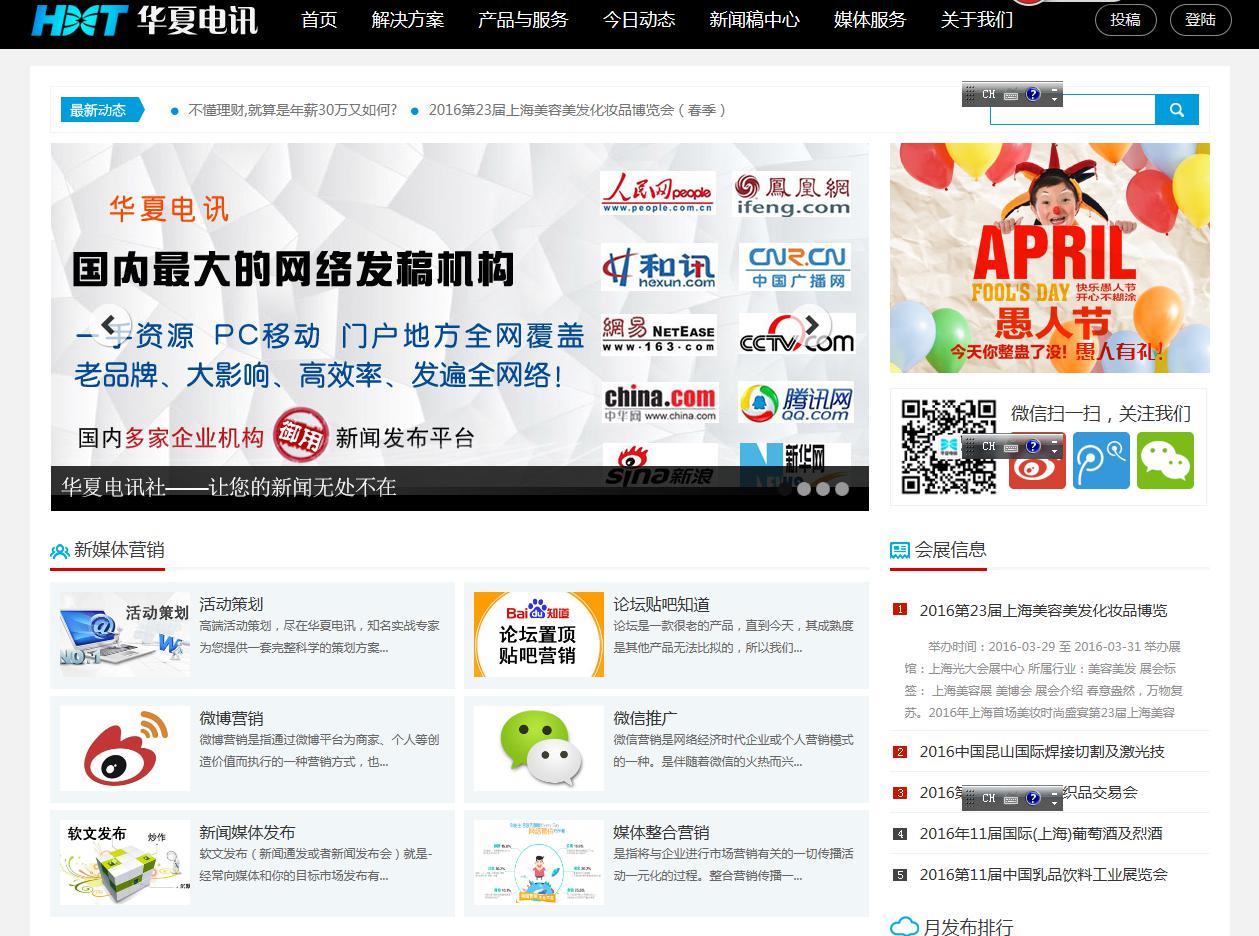1259x936 pixels.
Task: Open exhibition item 2016中国昆山国际焊接切割及激光技
Action: (x=1042, y=751)
